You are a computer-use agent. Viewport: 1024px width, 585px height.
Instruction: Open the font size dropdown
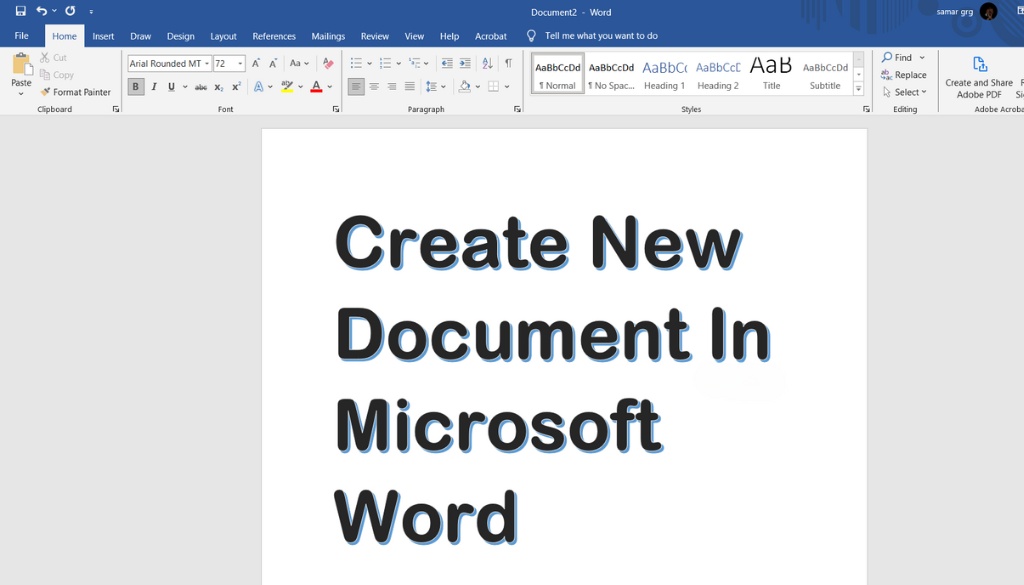click(240, 63)
